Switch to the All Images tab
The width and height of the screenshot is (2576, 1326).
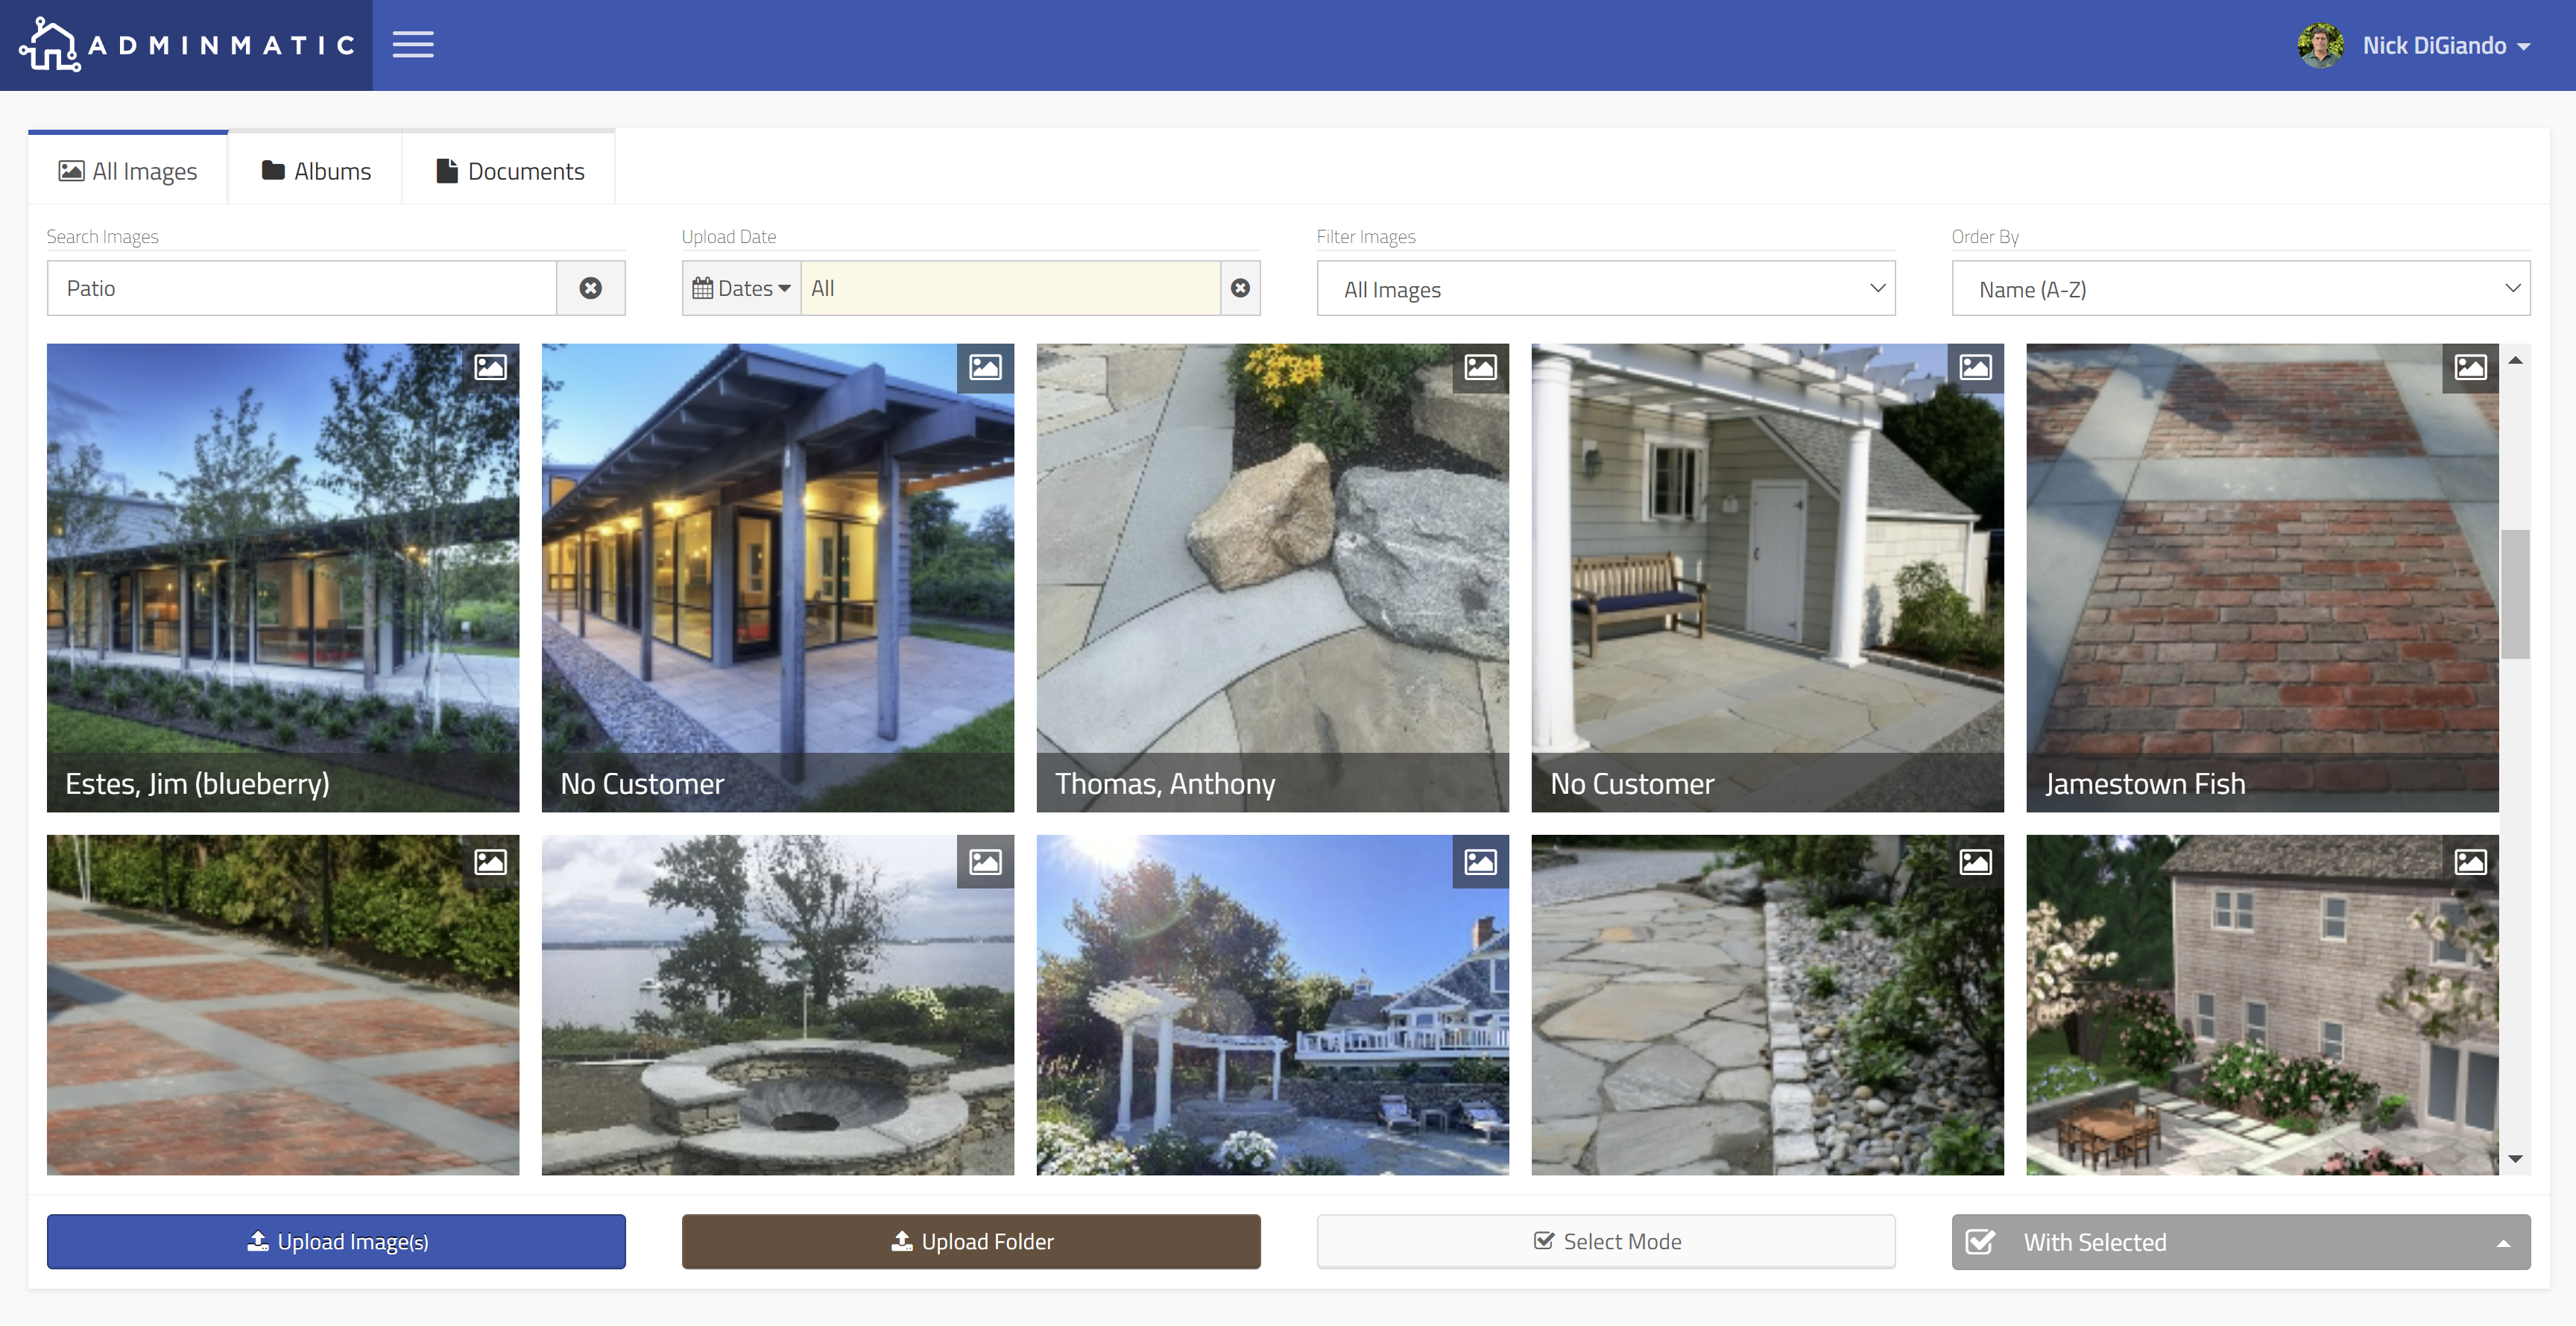128,171
